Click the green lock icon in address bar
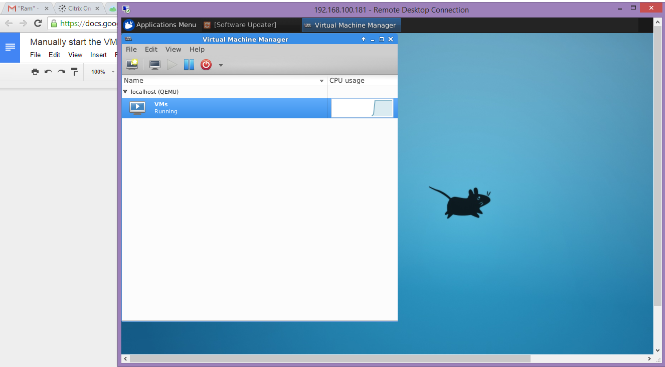This screenshot has width=665, height=367. pos(54,23)
